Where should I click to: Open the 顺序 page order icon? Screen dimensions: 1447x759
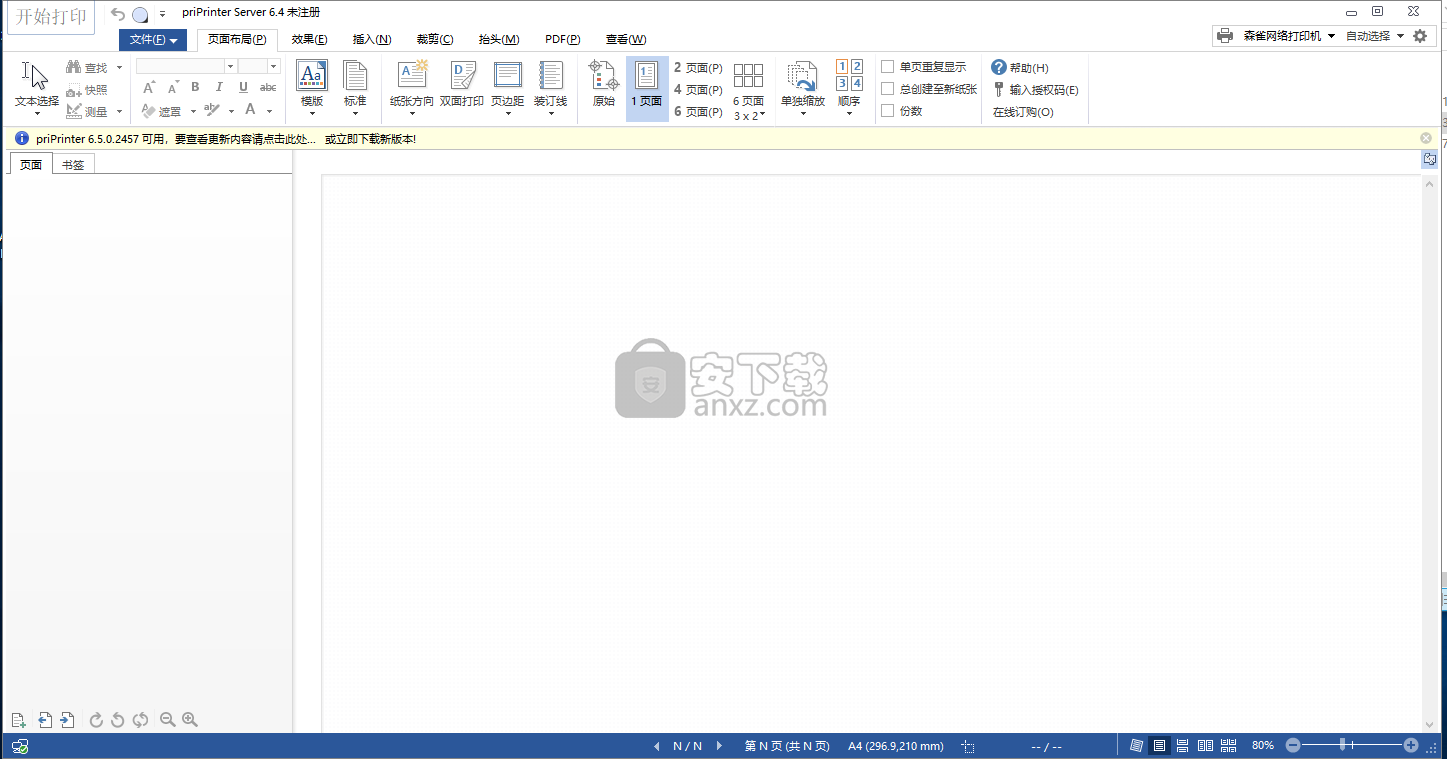click(849, 88)
